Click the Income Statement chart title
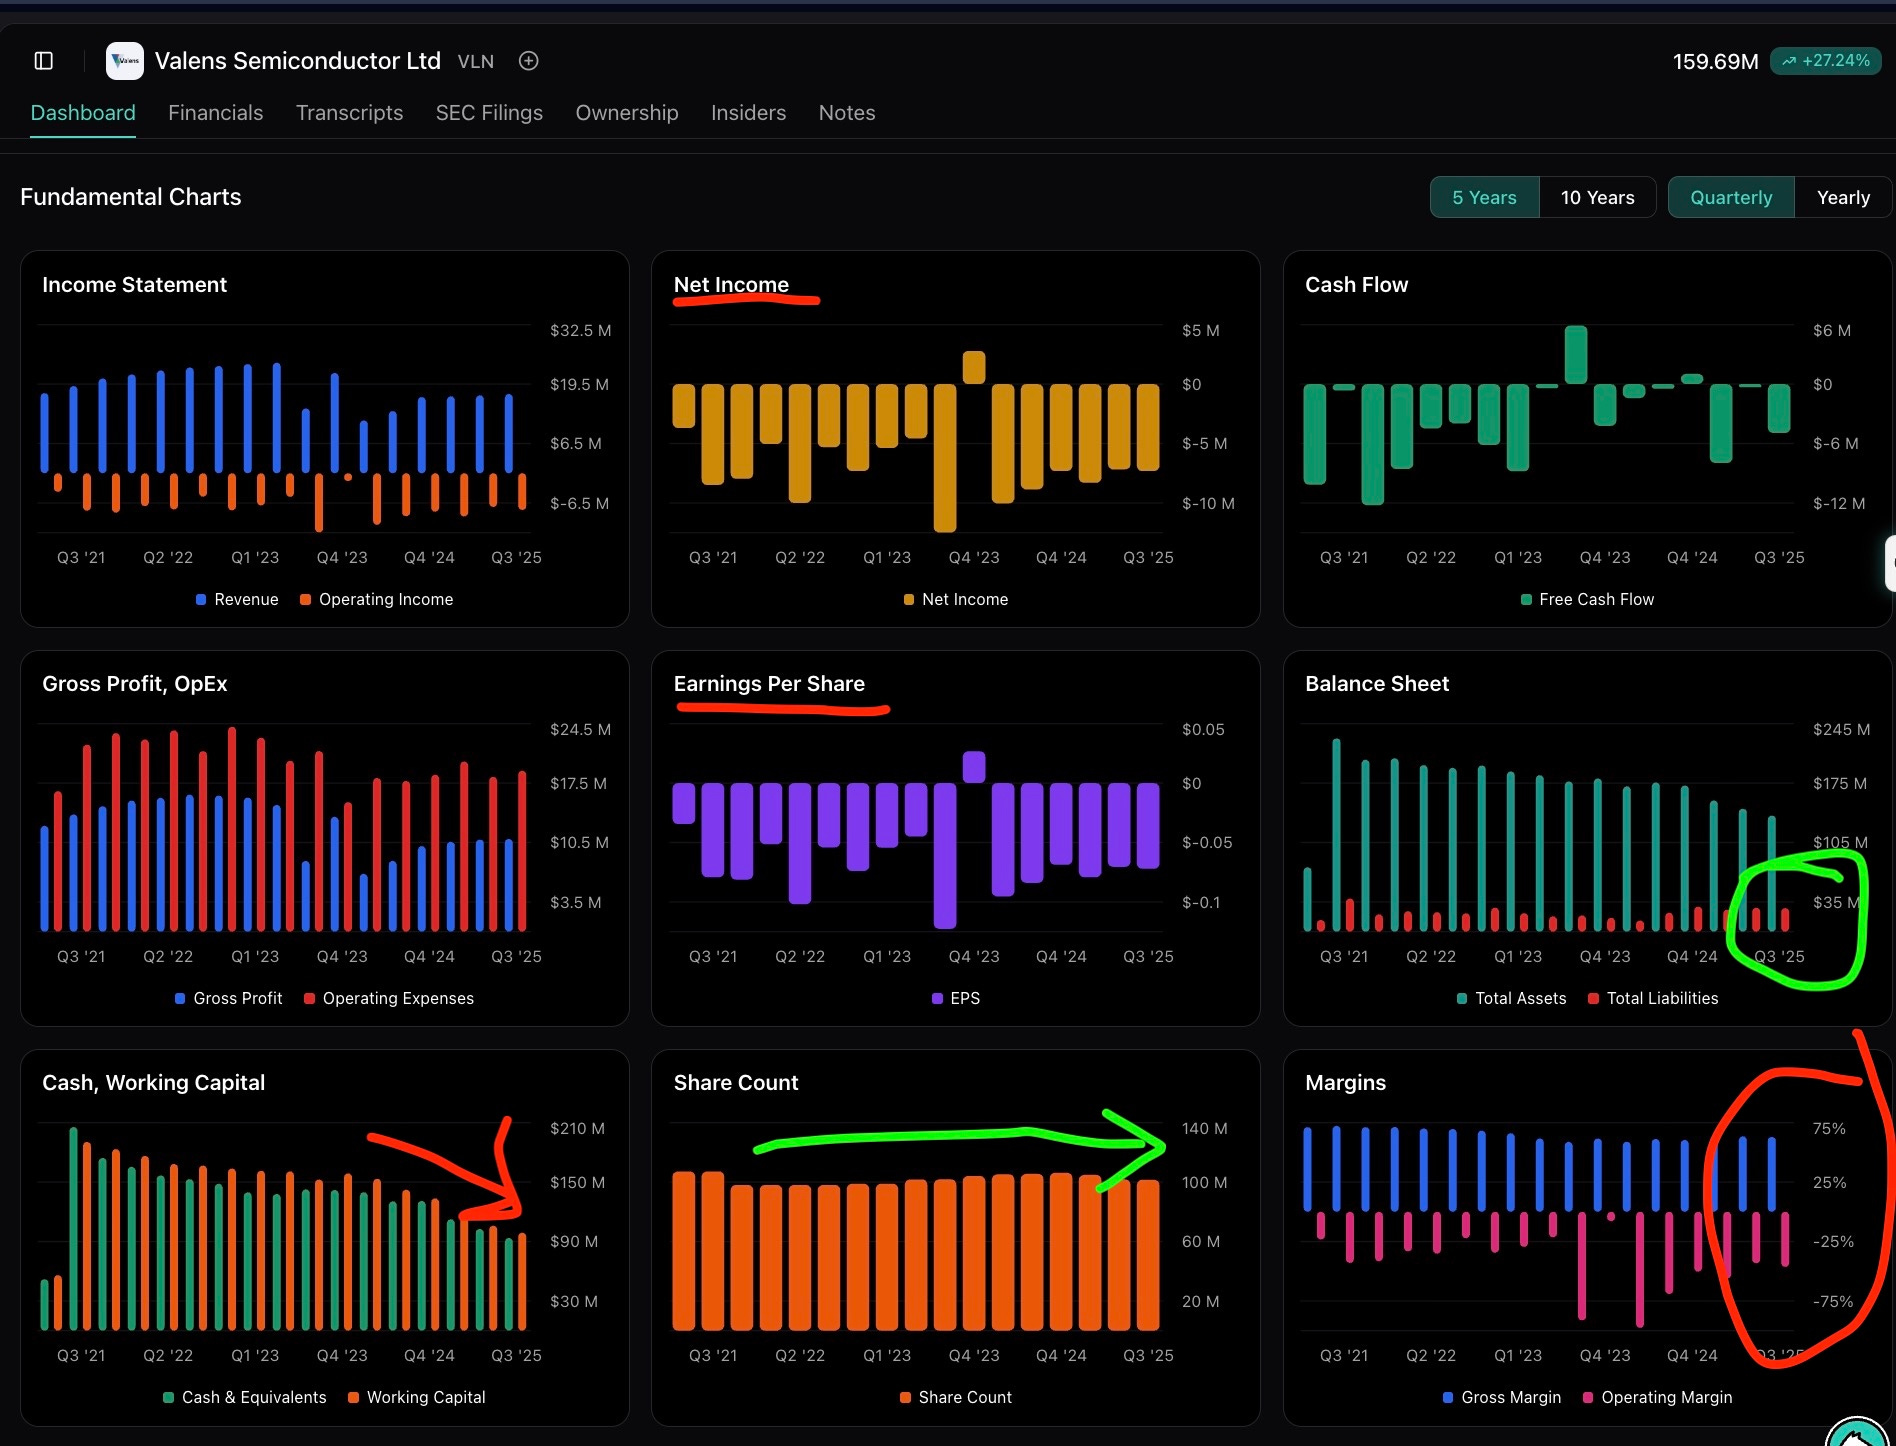The height and width of the screenshot is (1446, 1896). click(135, 285)
